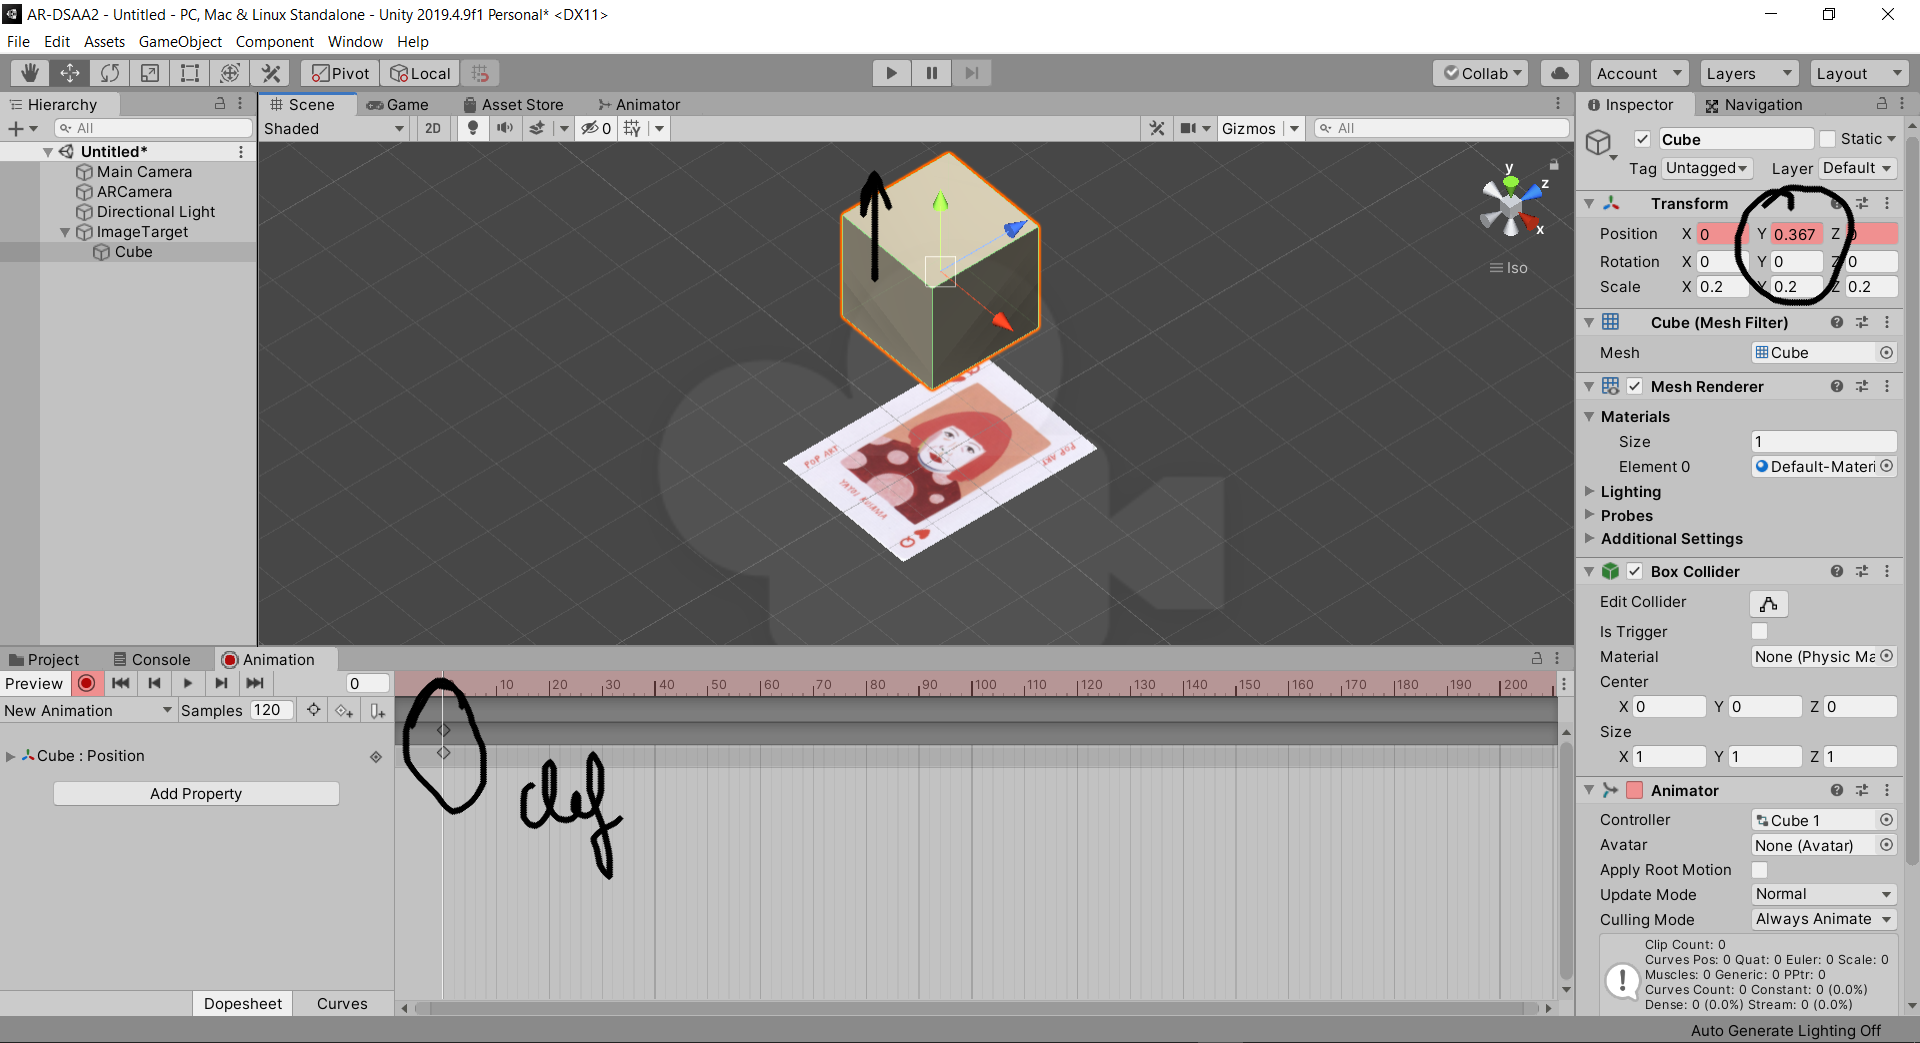
Task: Click the Position Y value field
Action: (x=1795, y=234)
